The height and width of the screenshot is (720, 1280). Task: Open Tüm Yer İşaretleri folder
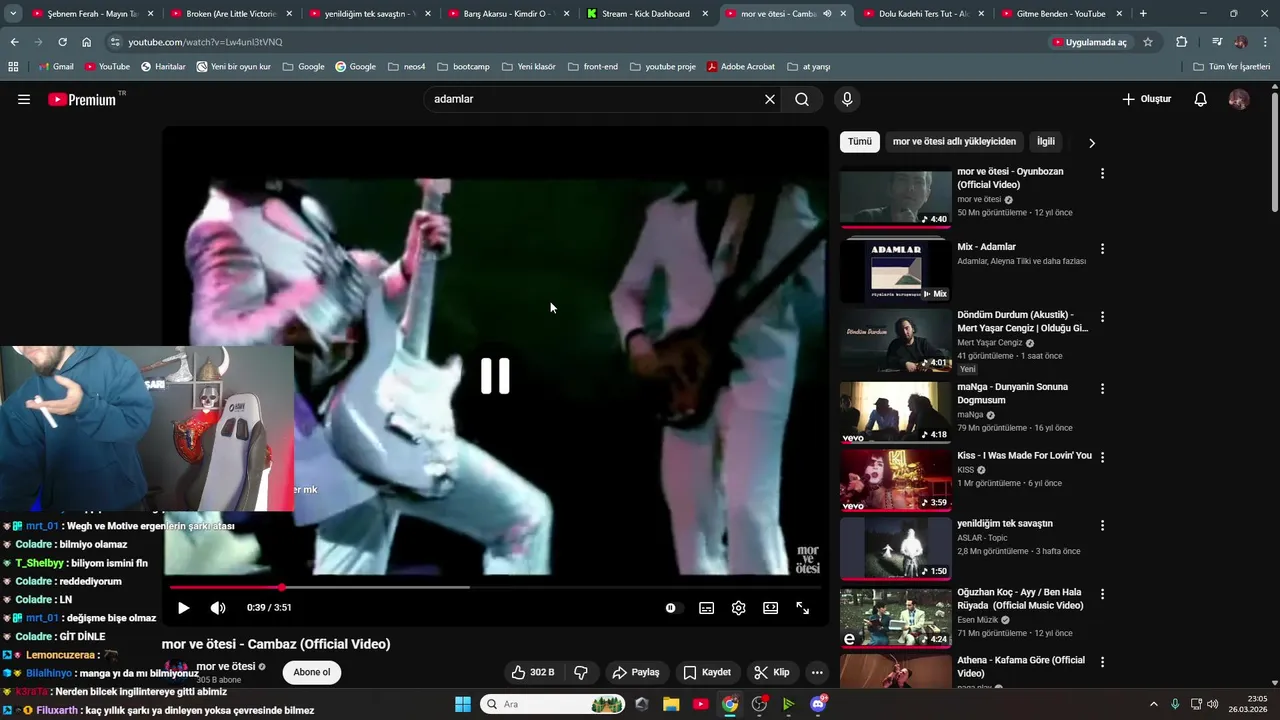(x=1232, y=67)
